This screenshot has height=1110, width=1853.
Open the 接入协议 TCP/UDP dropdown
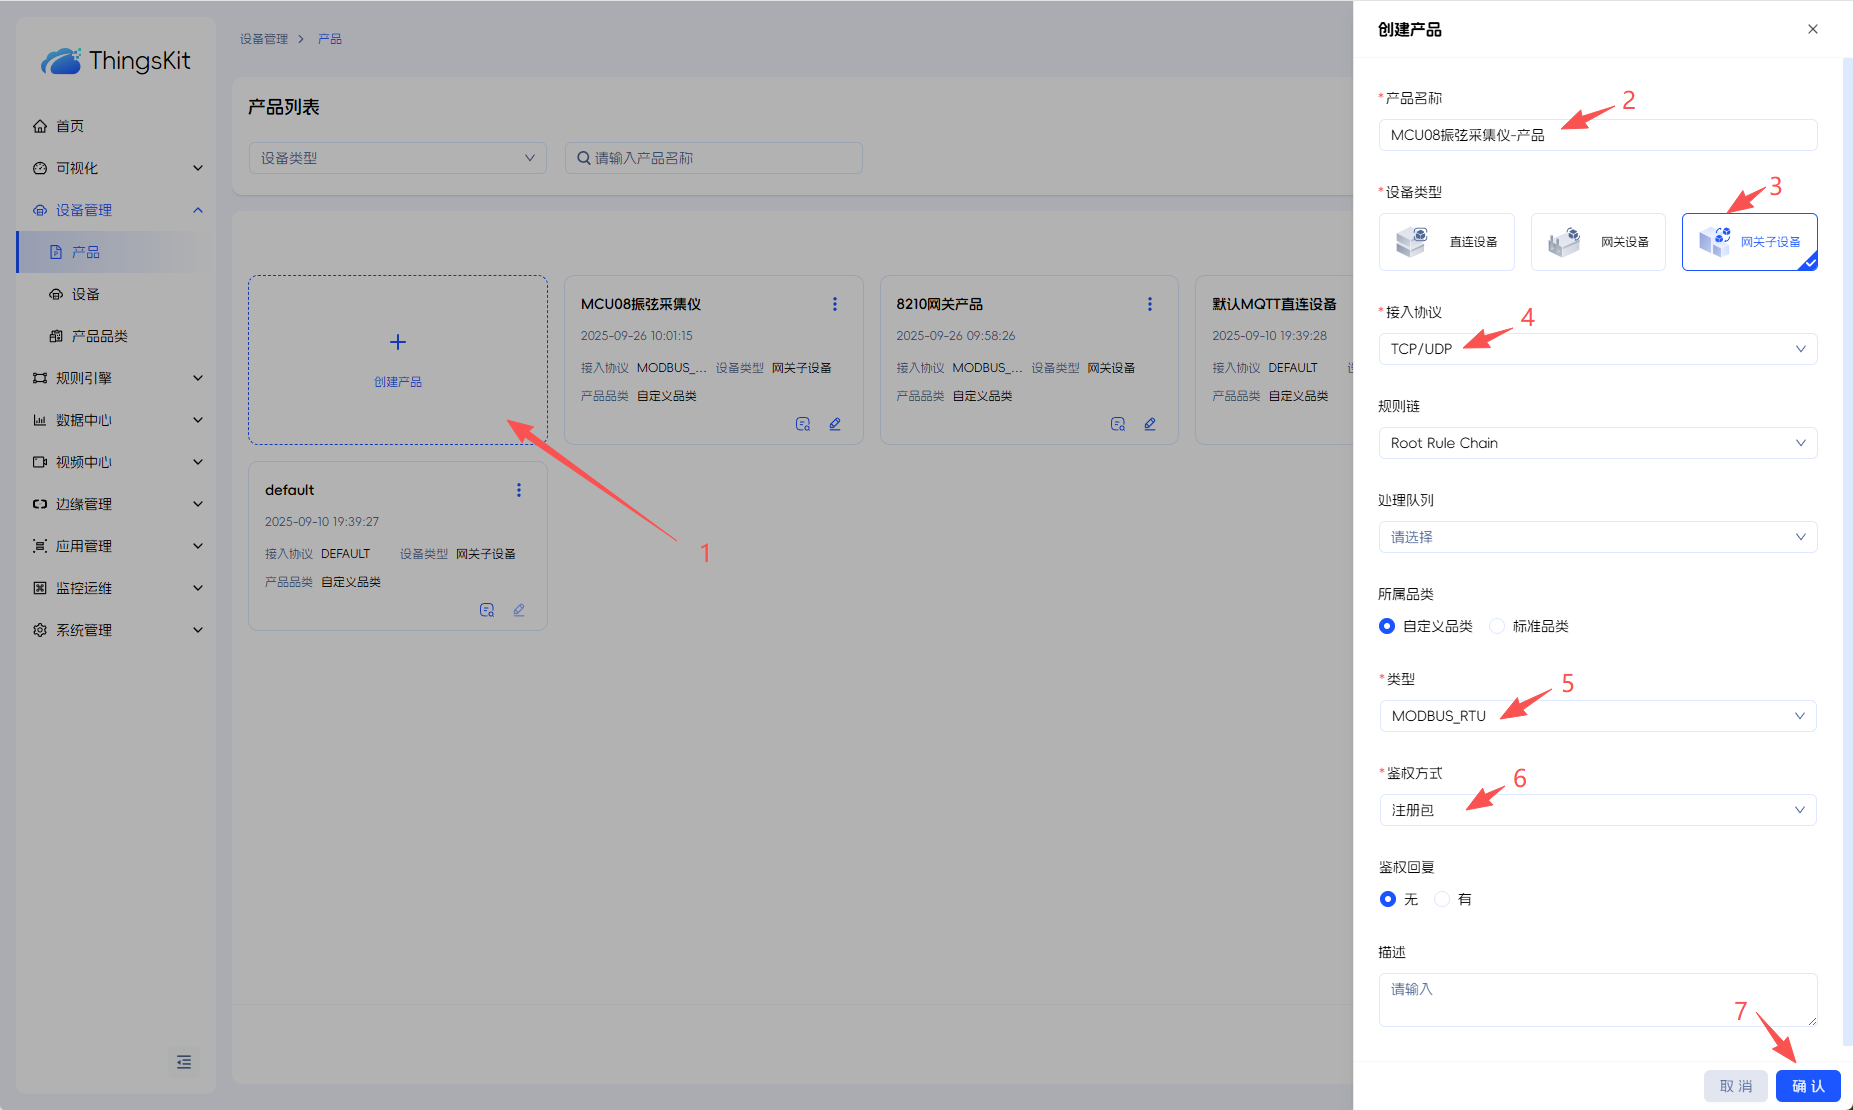coord(1597,349)
